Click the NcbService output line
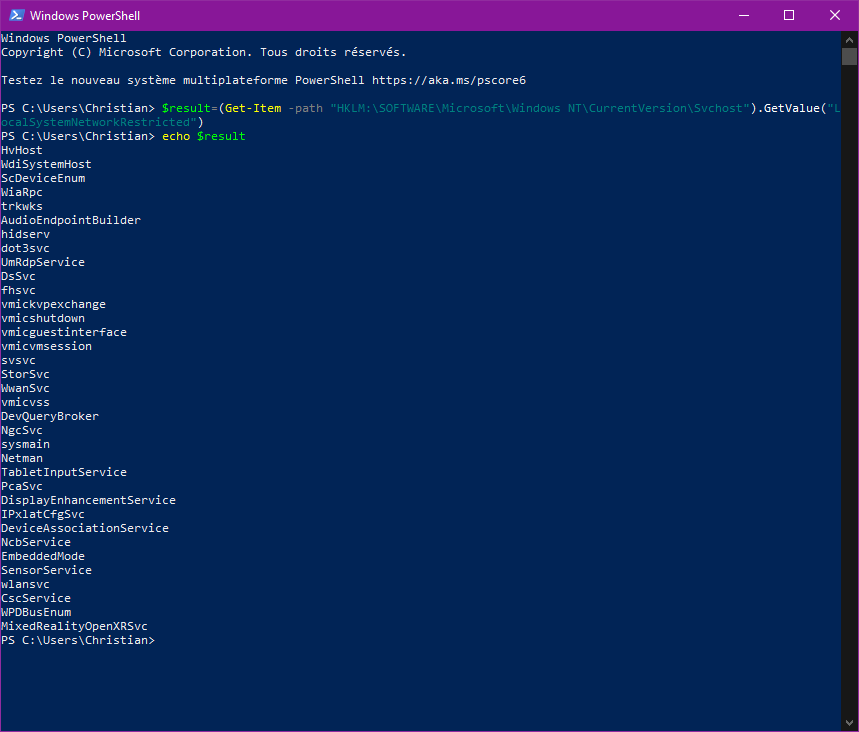The image size is (859, 732). click(x=36, y=542)
